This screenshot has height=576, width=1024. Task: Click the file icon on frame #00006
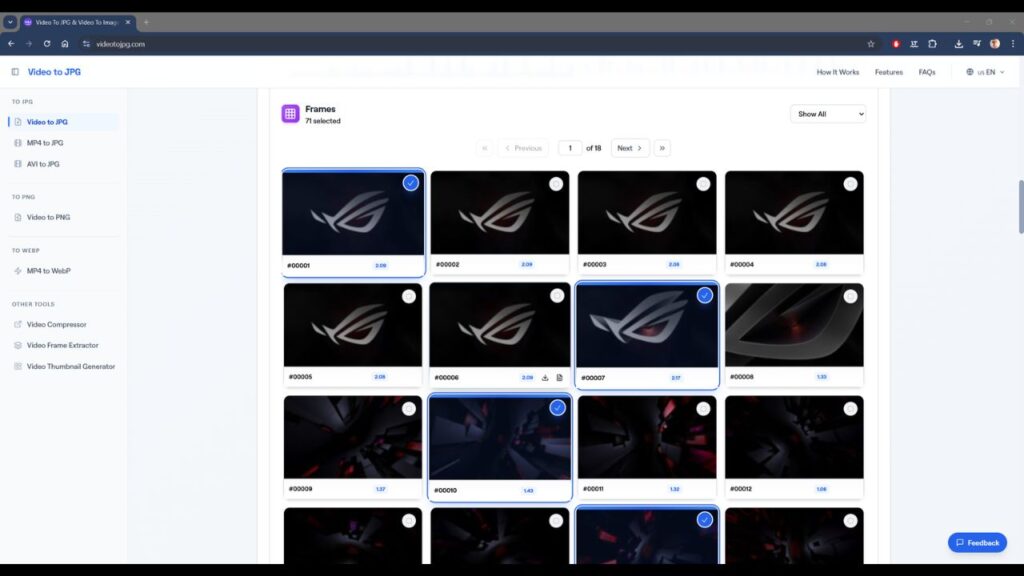pos(559,378)
